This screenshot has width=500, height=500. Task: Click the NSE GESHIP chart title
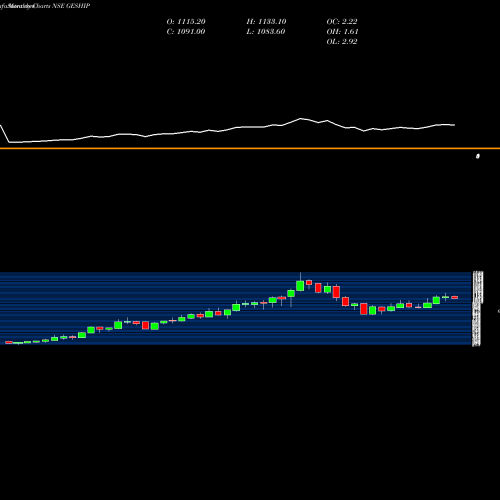pos(71,6)
